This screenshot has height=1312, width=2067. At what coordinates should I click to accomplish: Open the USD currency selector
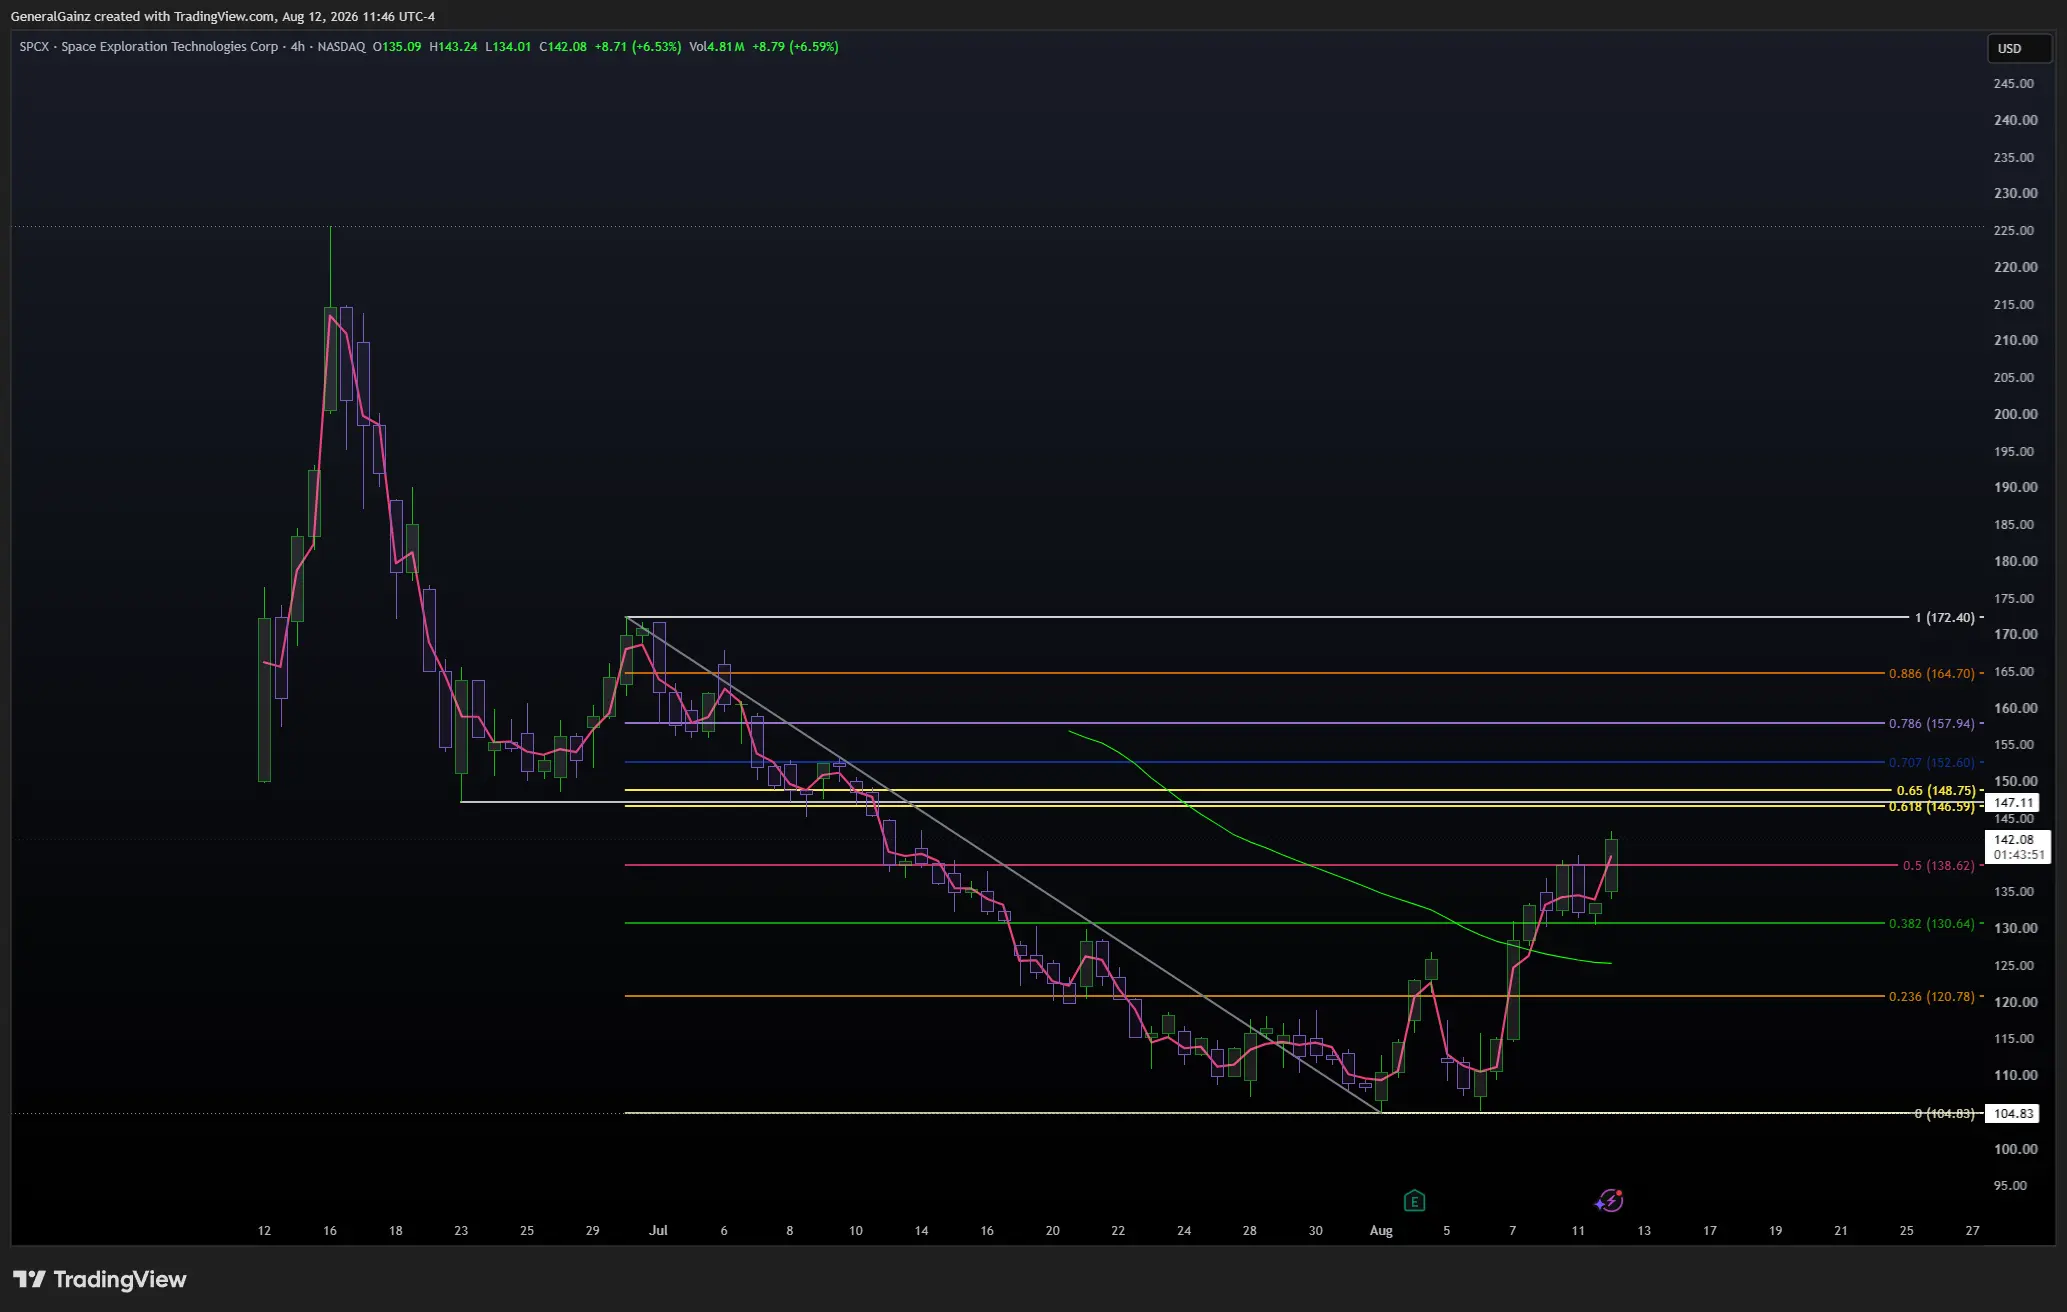point(2019,48)
